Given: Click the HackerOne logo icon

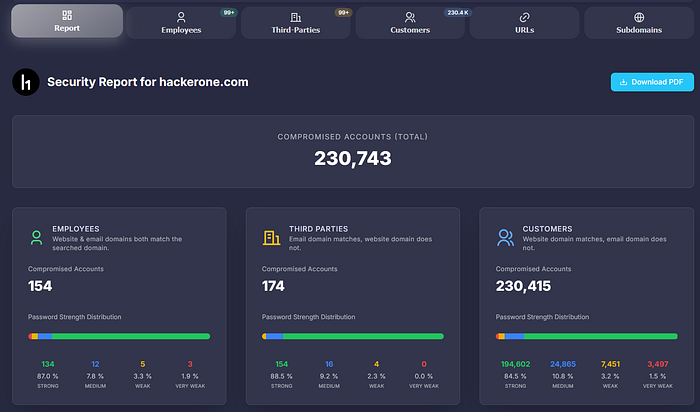Looking at the screenshot, I should 26,82.
